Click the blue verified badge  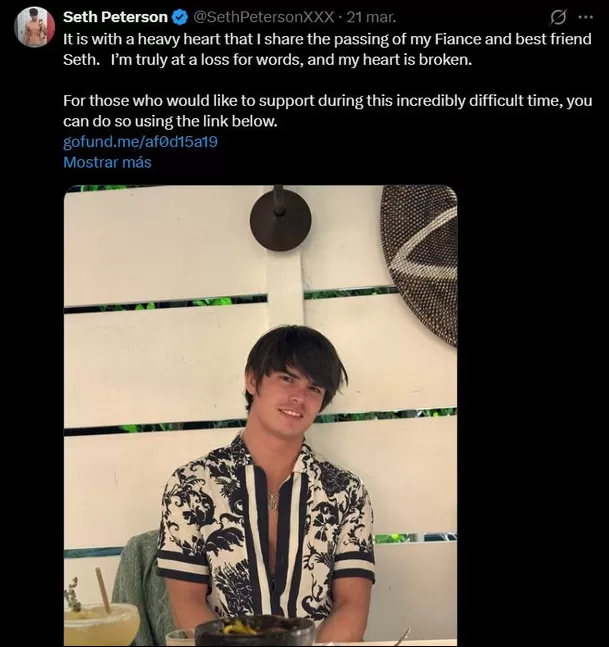[179, 17]
